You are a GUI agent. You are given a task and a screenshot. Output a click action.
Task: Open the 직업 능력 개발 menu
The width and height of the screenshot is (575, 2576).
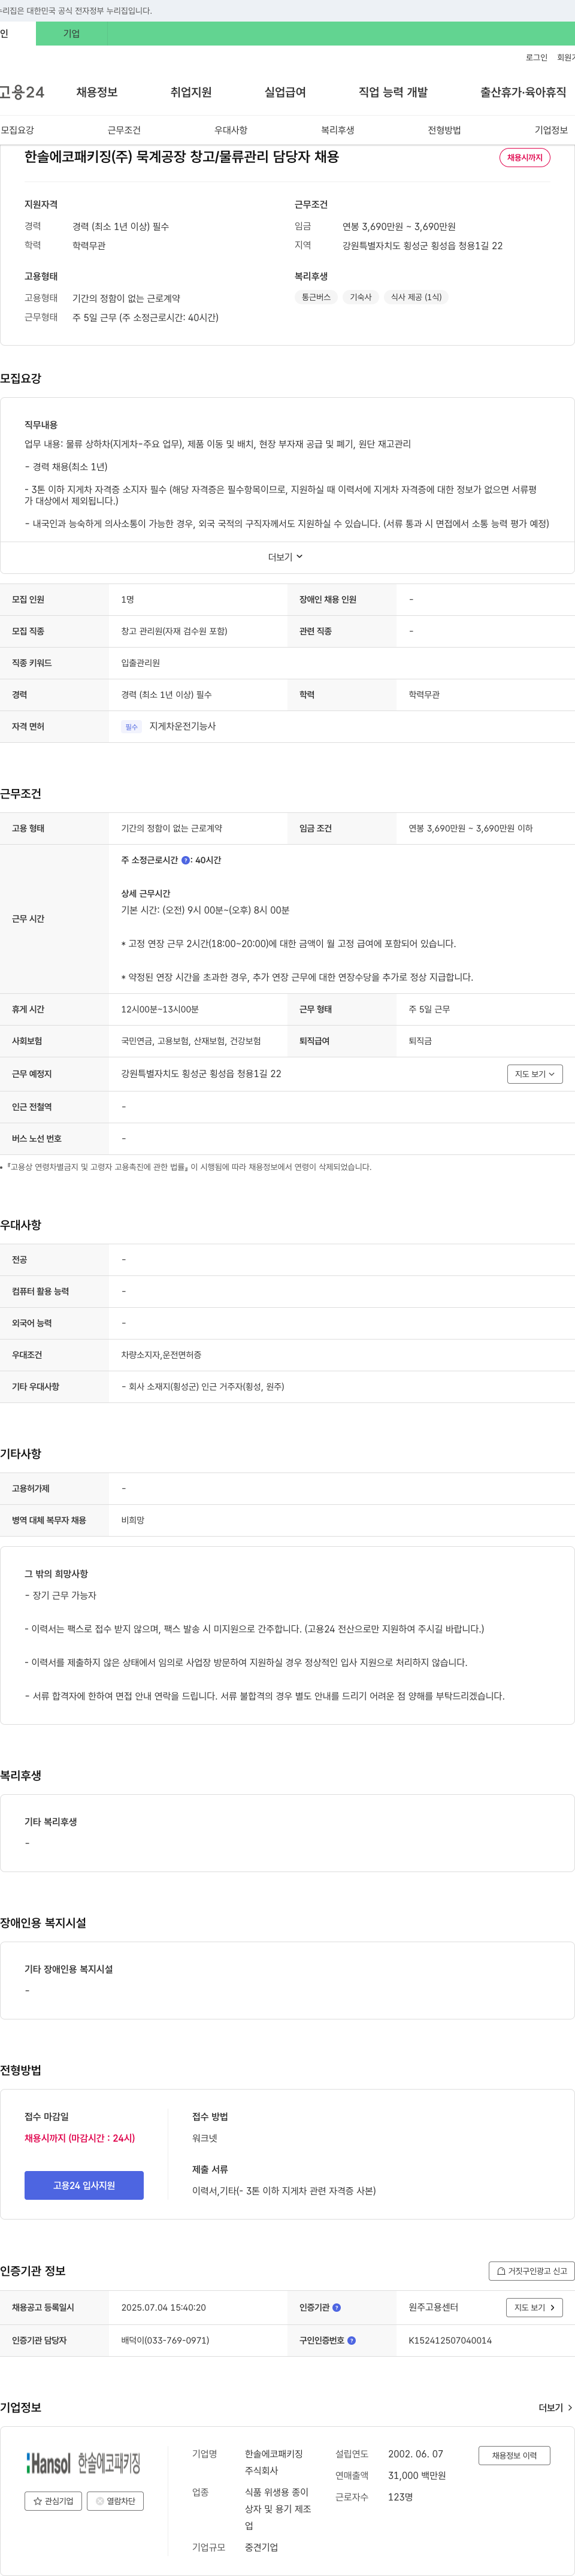pyautogui.click(x=393, y=92)
